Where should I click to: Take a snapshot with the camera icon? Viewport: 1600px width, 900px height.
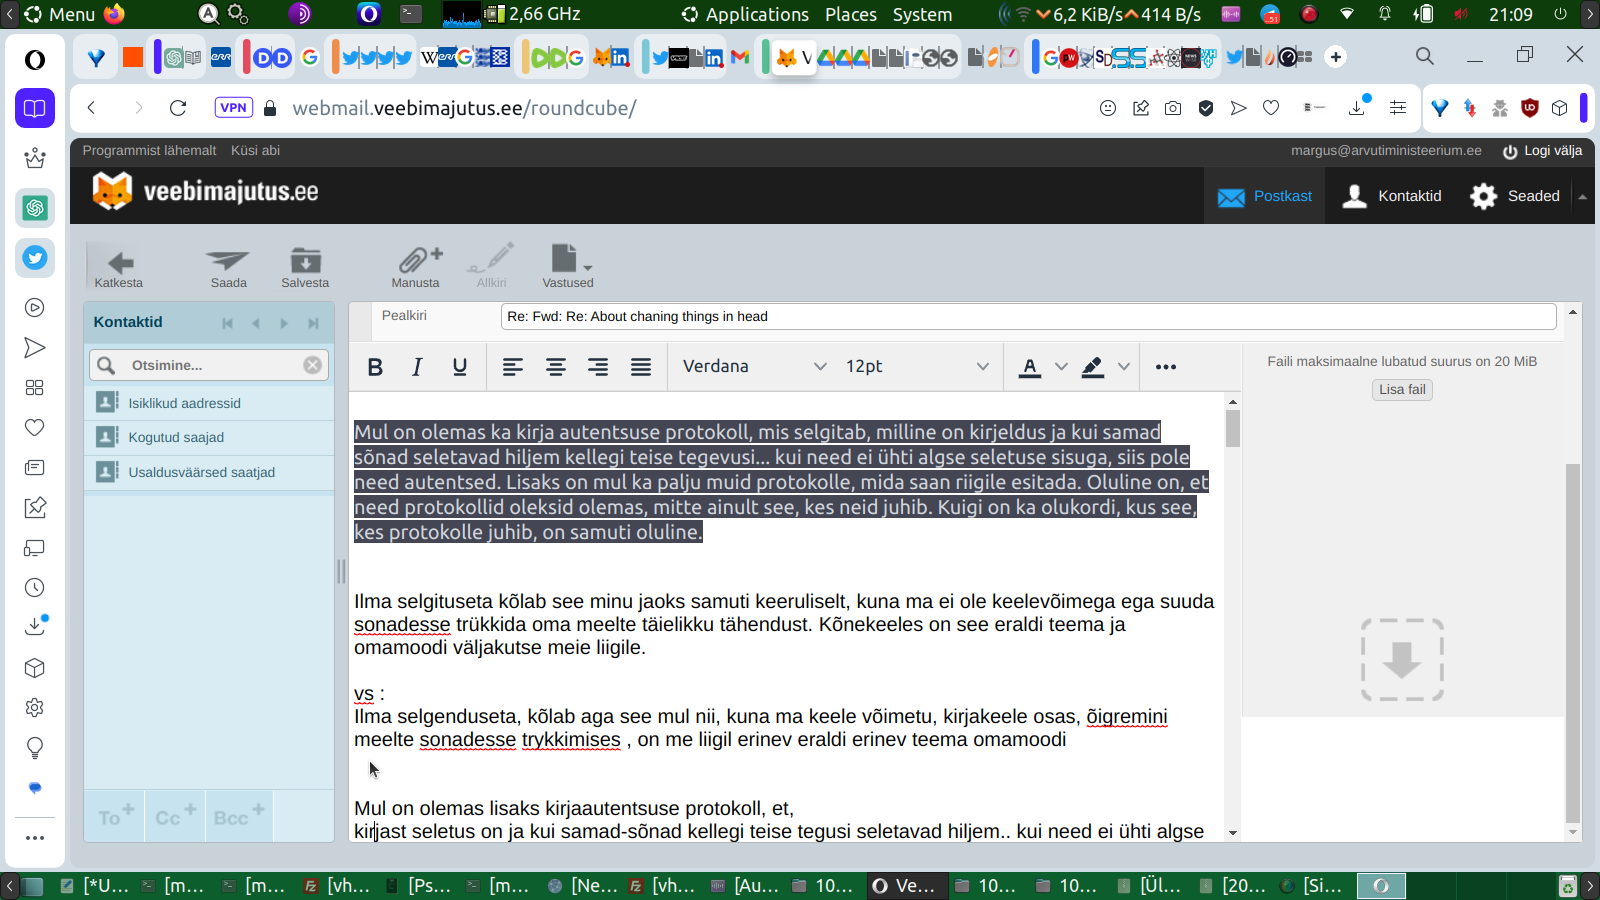tap(1173, 108)
